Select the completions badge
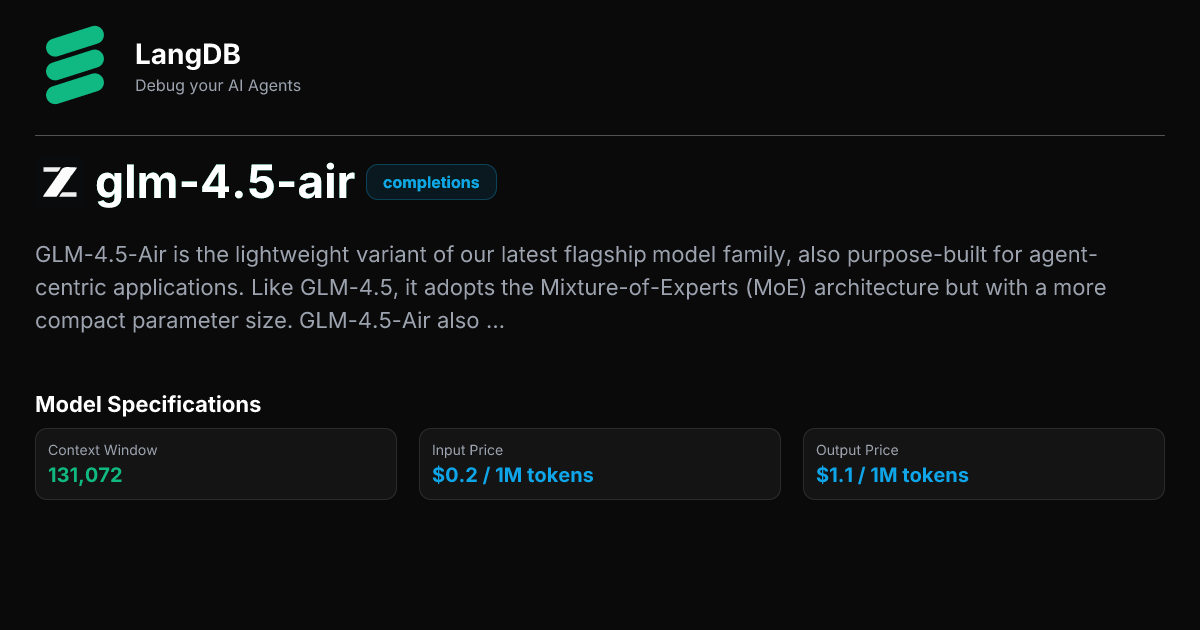The image size is (1200, 630). [x=431, y=182]
